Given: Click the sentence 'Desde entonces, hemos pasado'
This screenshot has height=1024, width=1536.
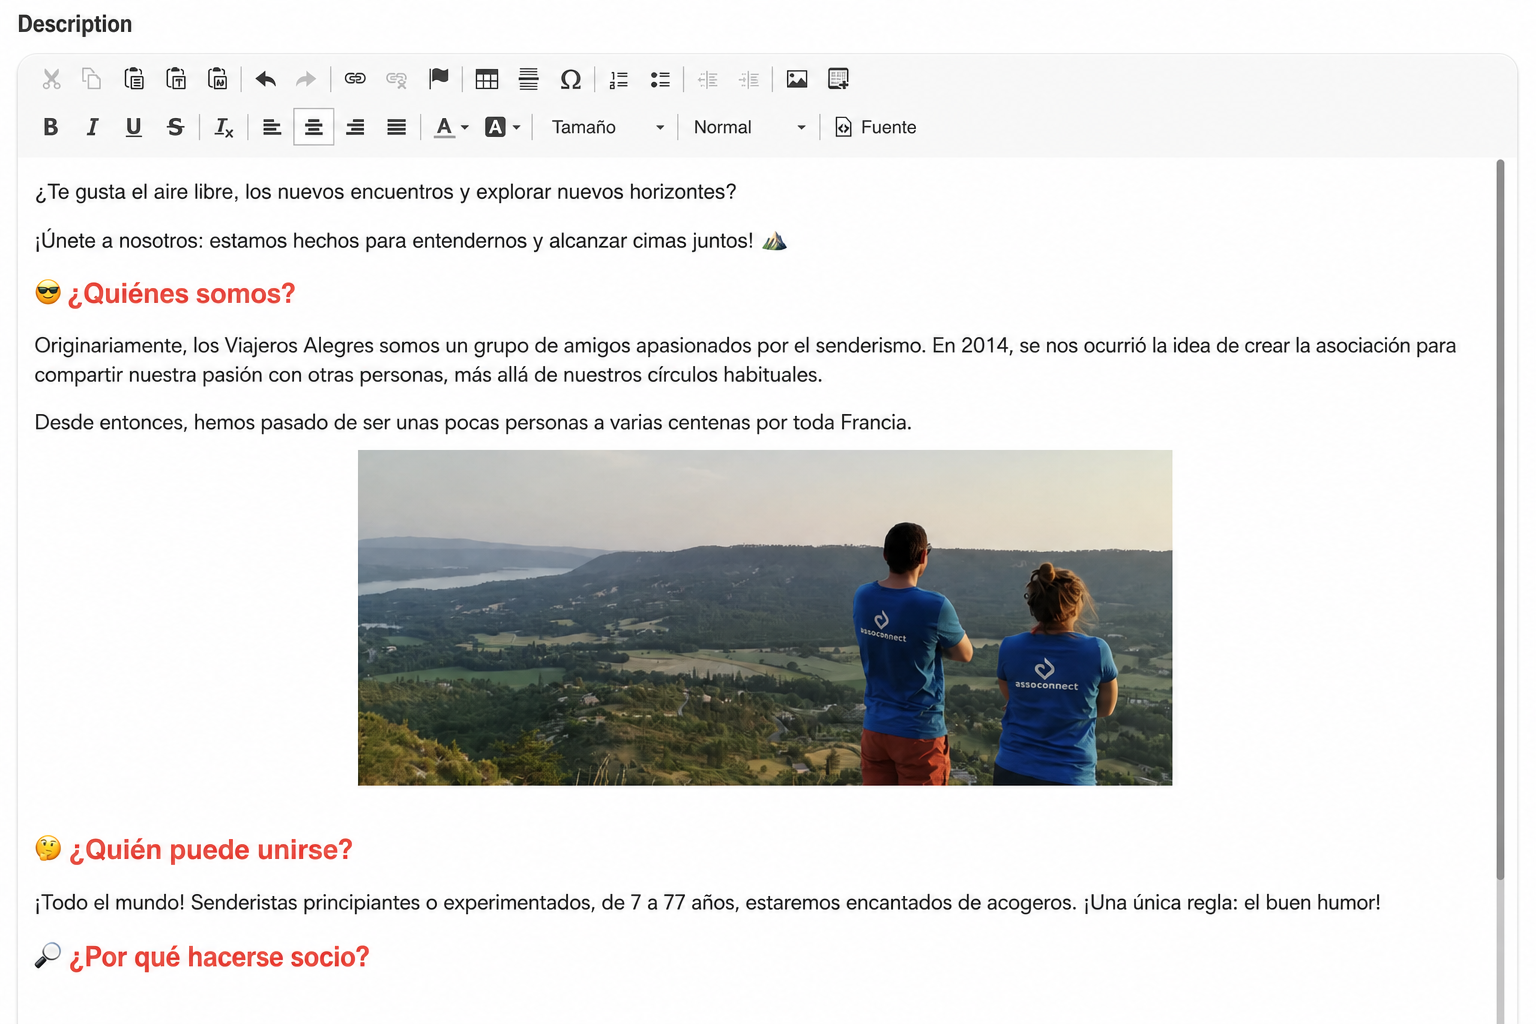Looking at the screenshot, I should coord(473,423).
